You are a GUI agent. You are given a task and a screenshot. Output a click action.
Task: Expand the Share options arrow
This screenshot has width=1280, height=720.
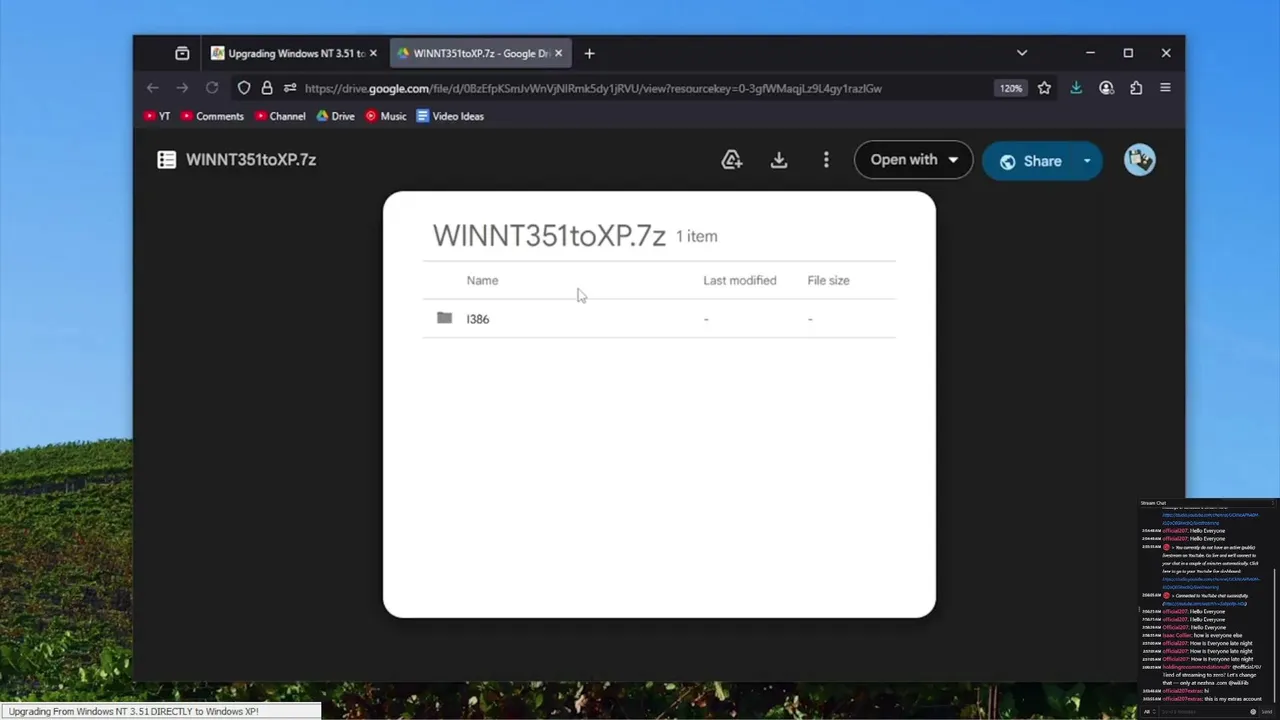coord(1087,161)
